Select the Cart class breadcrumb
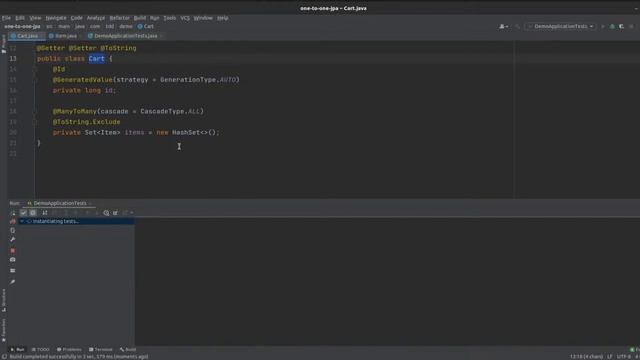The width and height of the screenshot is (640, 360). click(146, 27)
